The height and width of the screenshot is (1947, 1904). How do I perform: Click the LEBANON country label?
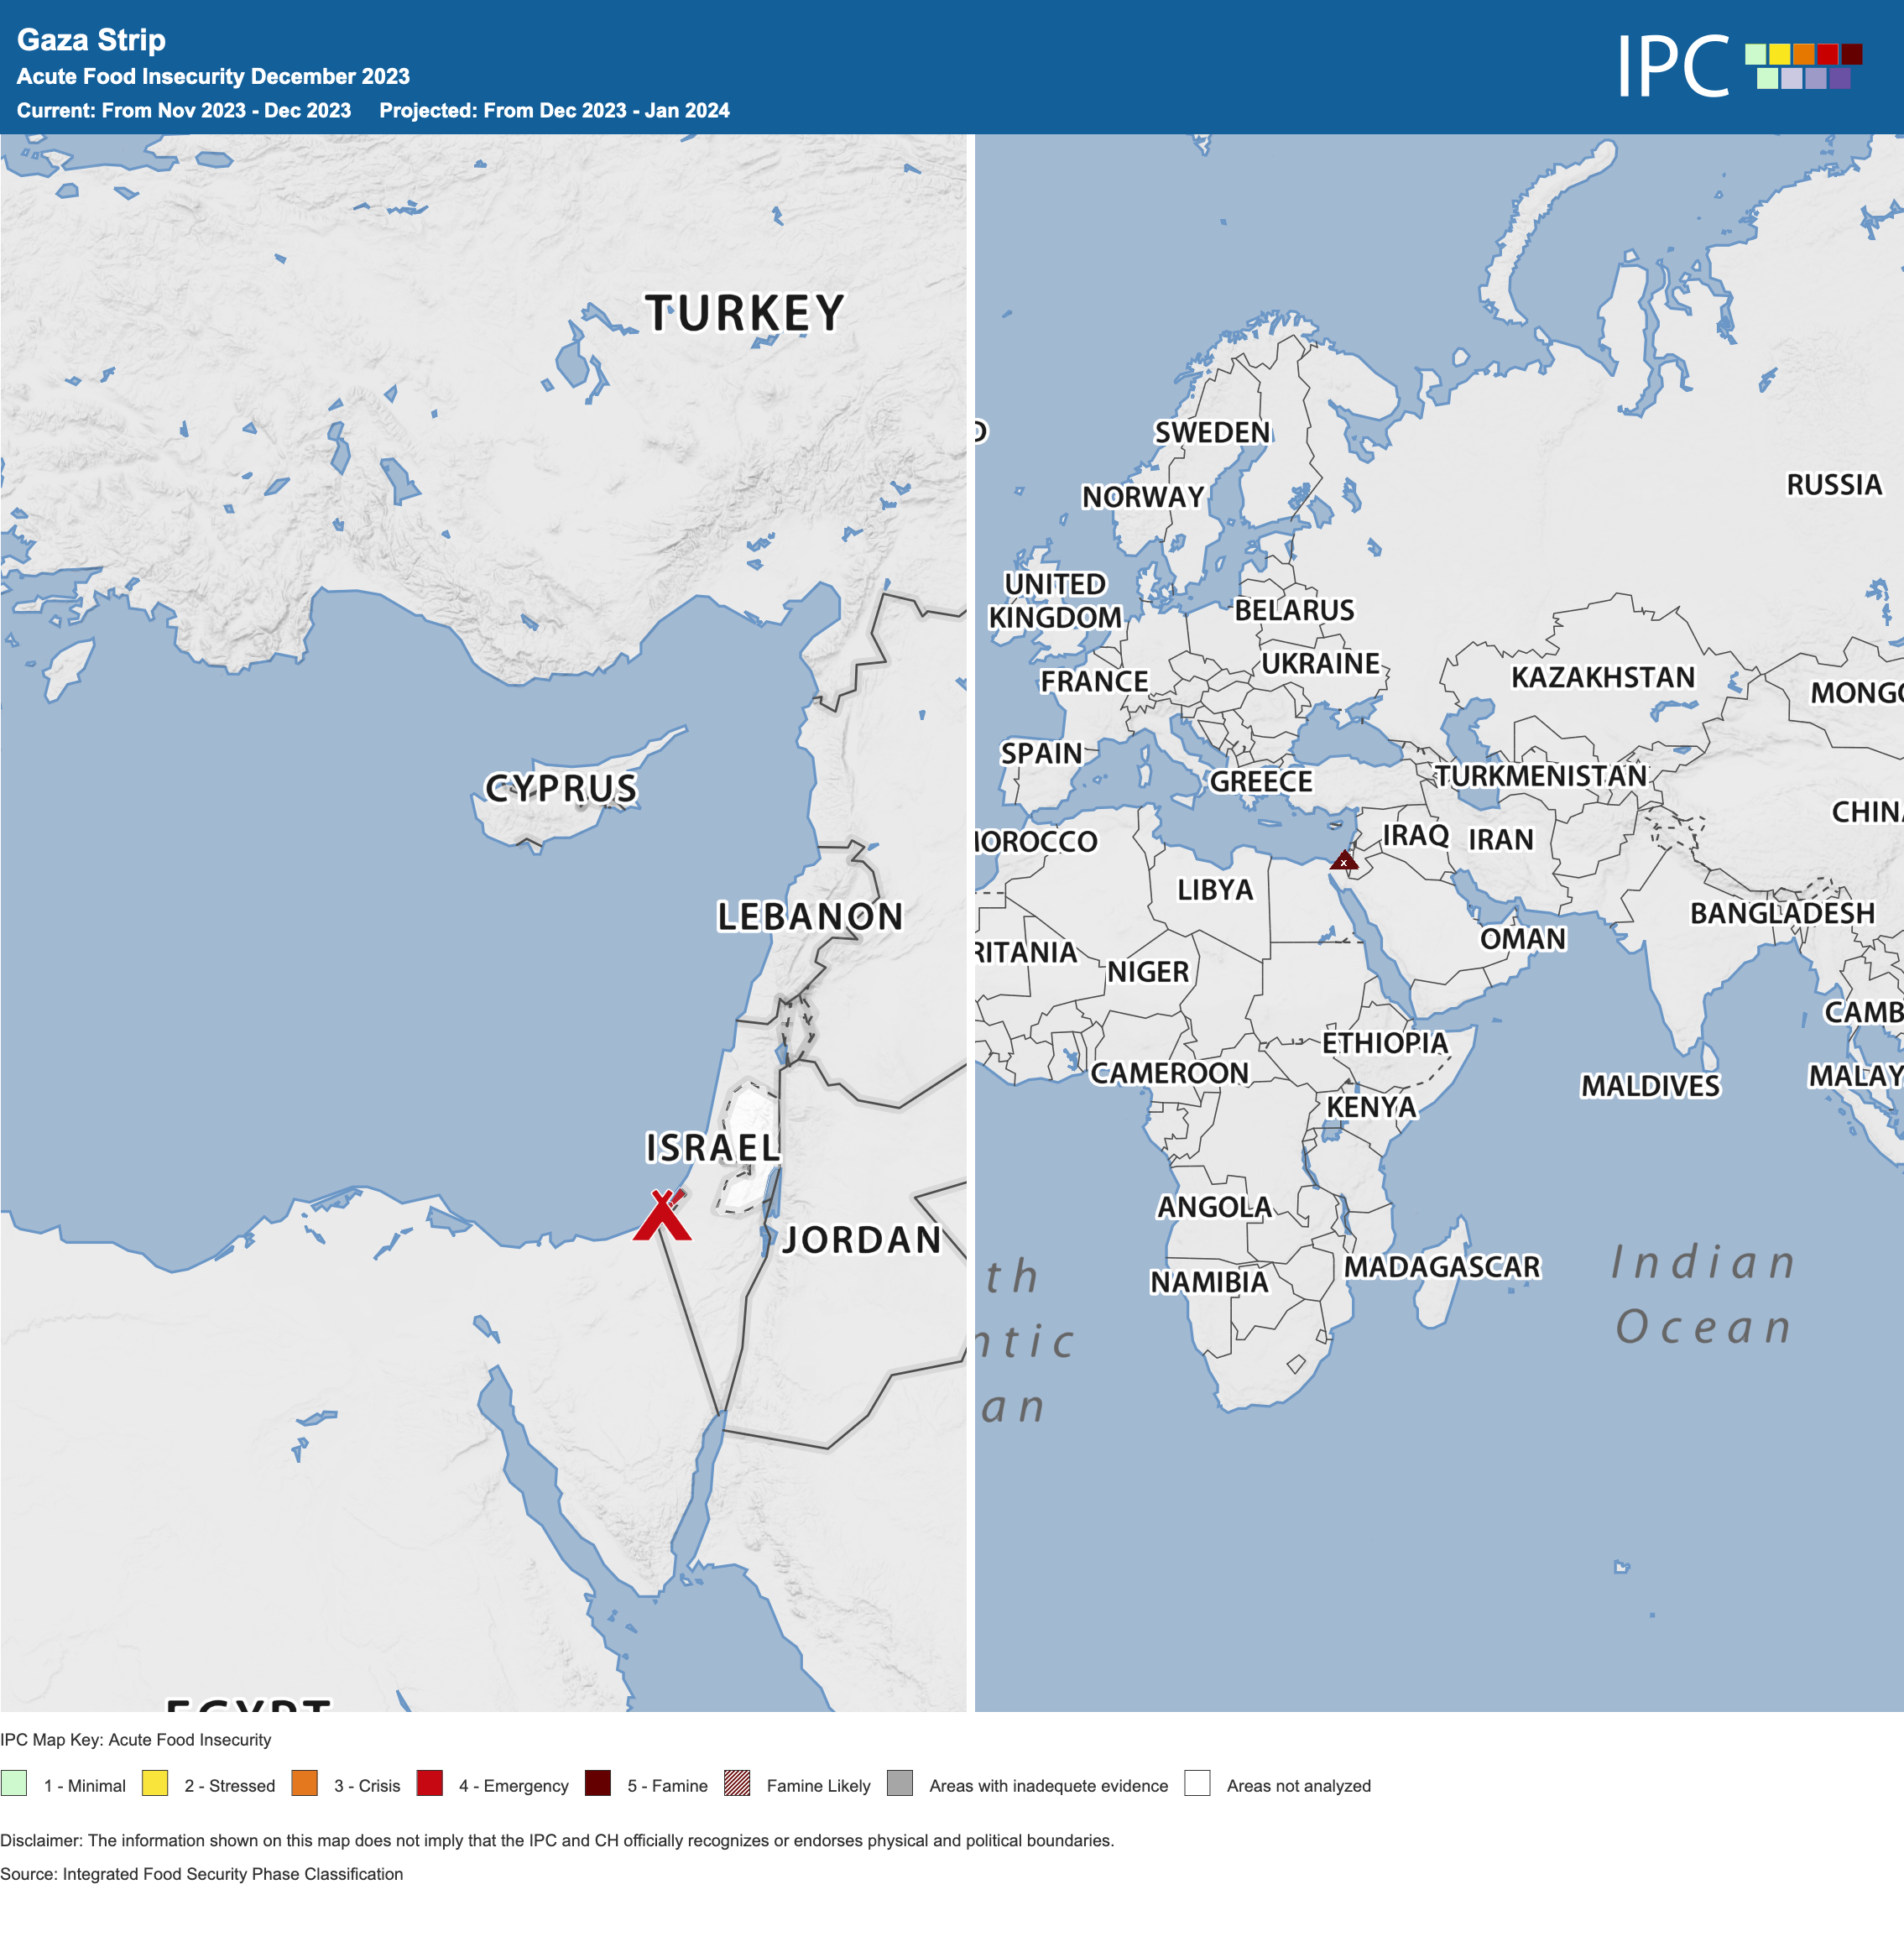tap(810, 916)
